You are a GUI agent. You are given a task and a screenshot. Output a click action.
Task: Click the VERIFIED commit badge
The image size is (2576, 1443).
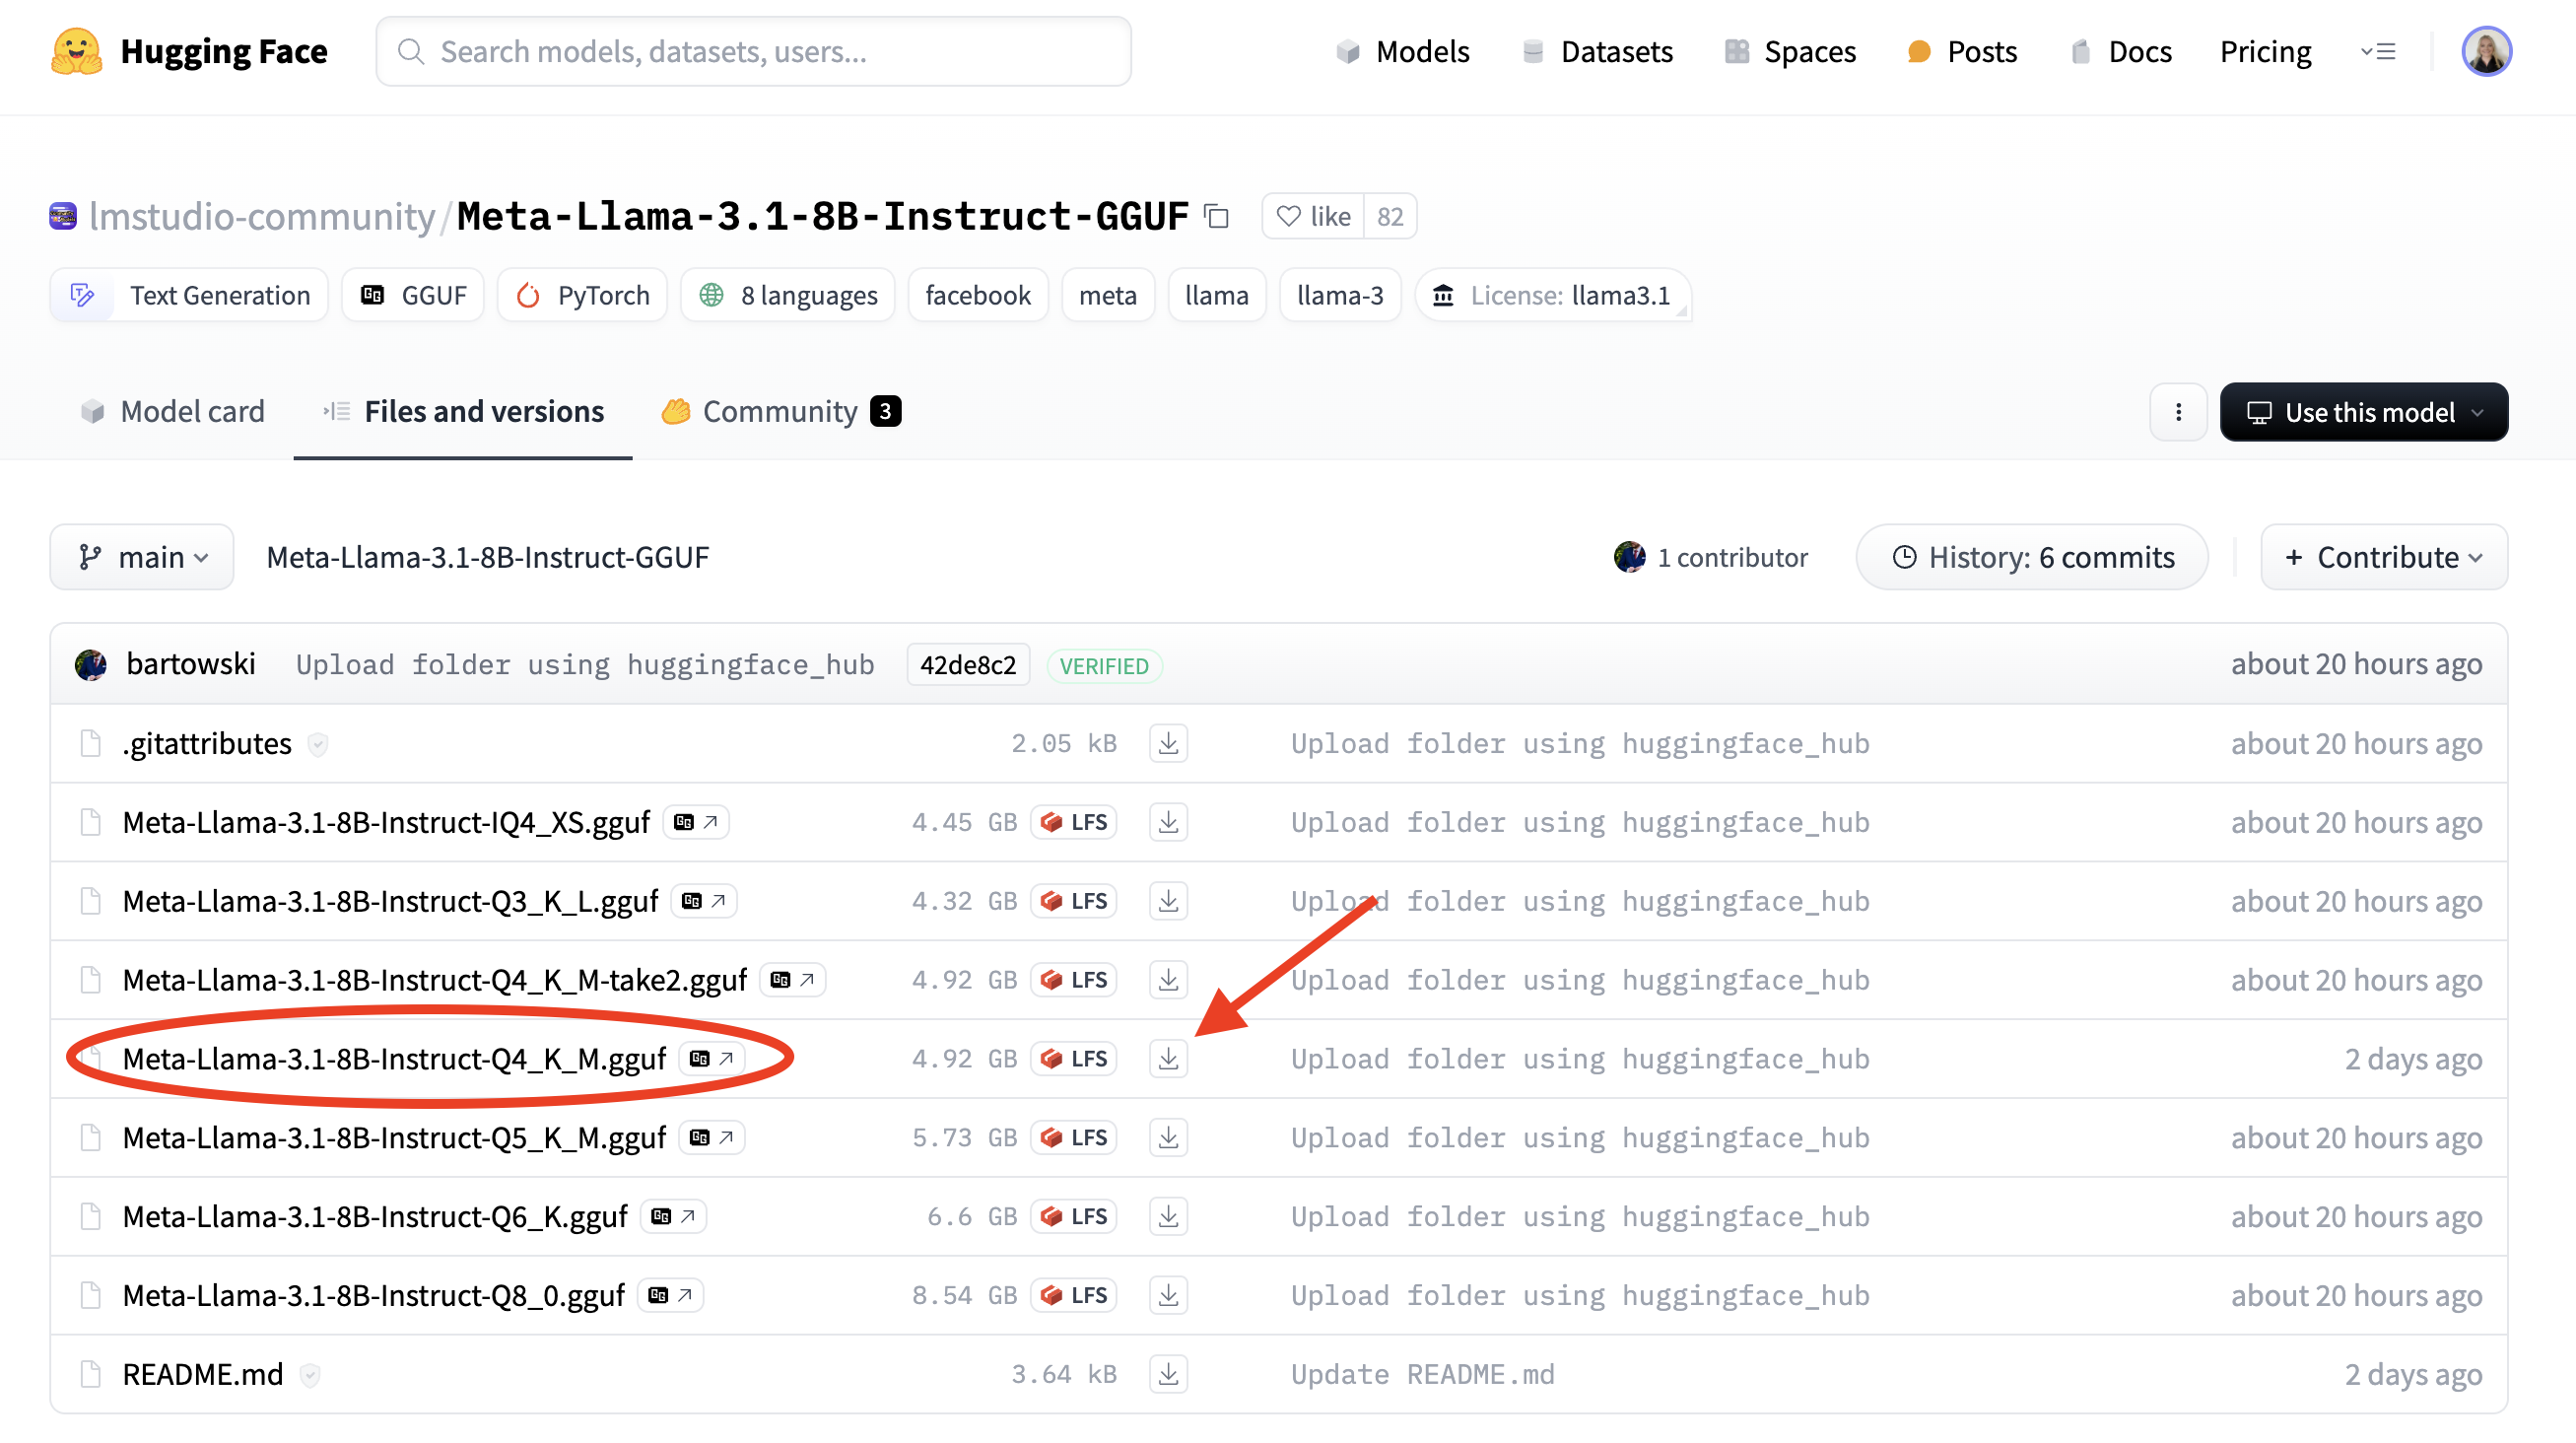point(1104,667)
